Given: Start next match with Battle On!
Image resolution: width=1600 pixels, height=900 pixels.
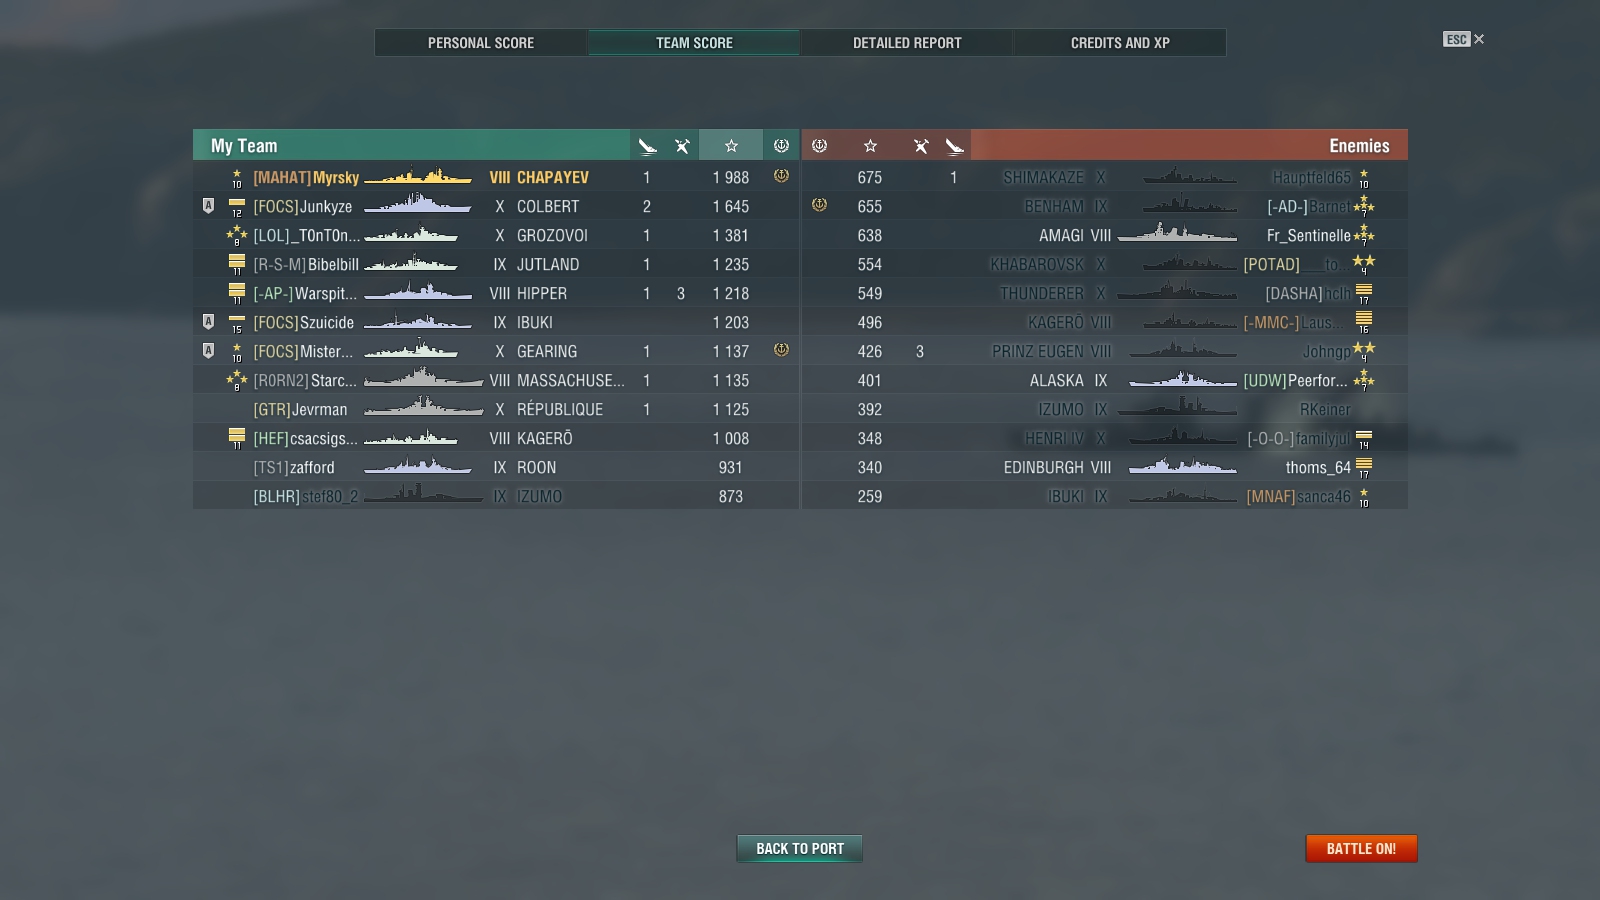Looking at the screenshot, I should pos(1361,848).
